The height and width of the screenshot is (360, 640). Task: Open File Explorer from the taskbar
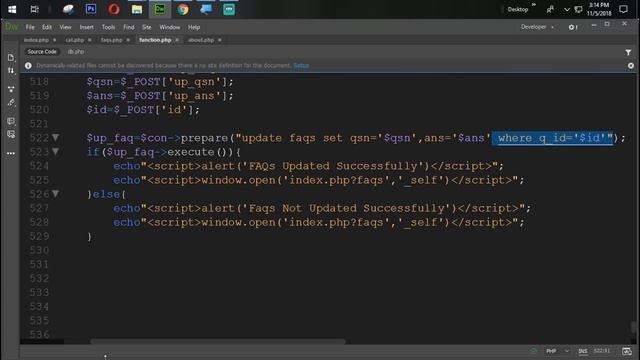click(x=137, y=9)
